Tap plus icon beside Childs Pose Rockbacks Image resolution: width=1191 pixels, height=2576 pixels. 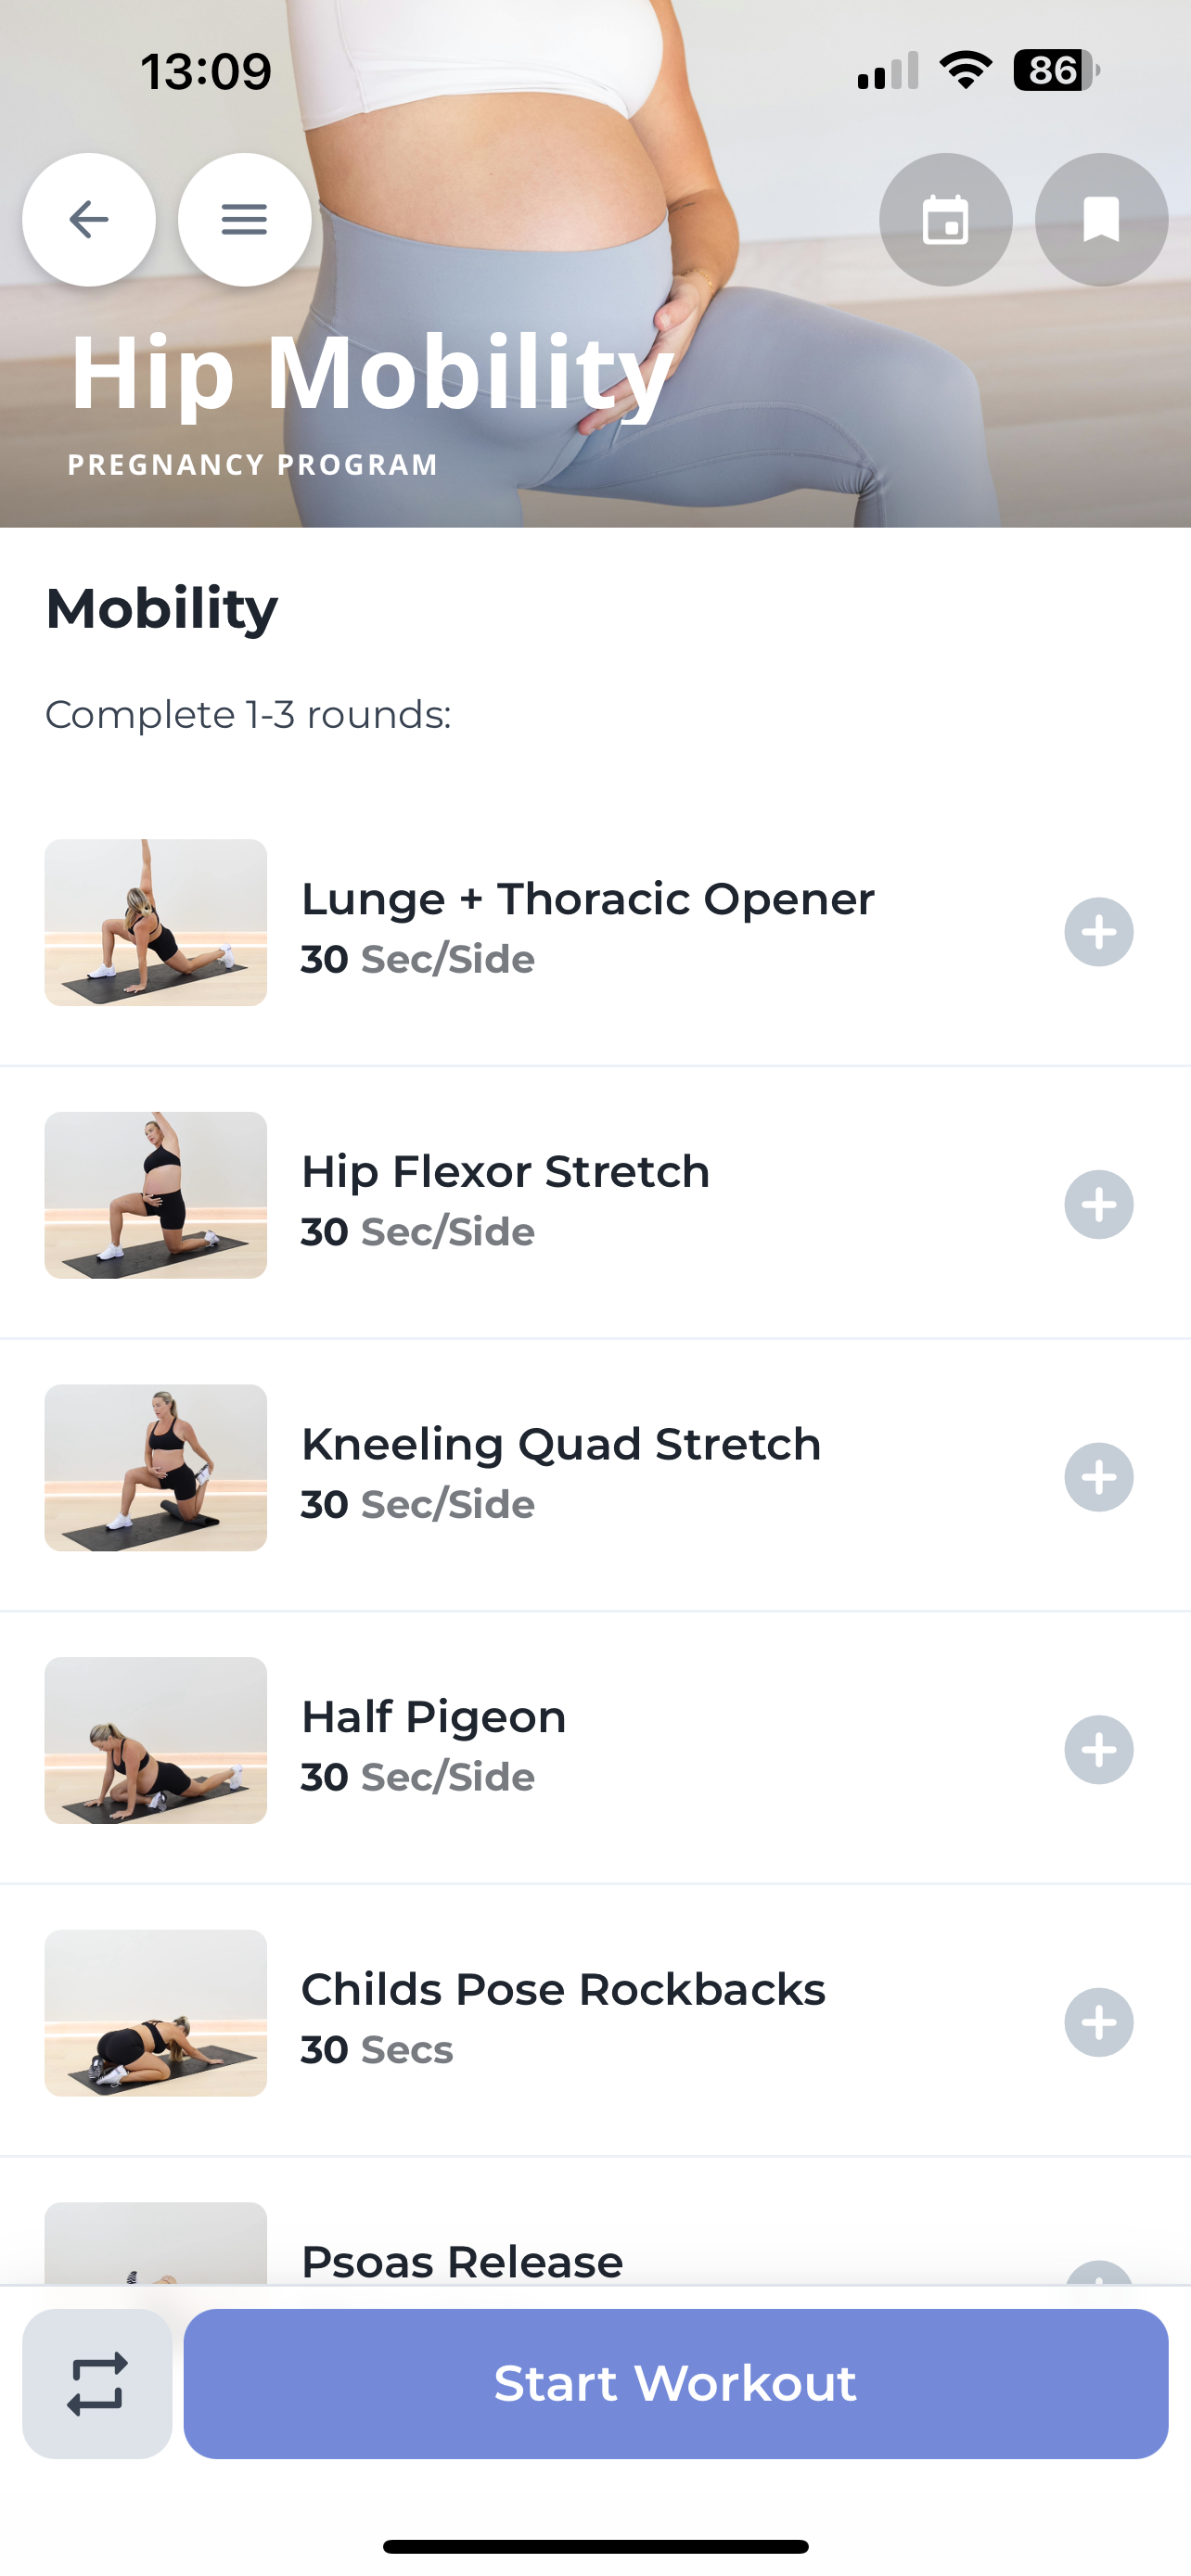click(x=1098, y=2022)
